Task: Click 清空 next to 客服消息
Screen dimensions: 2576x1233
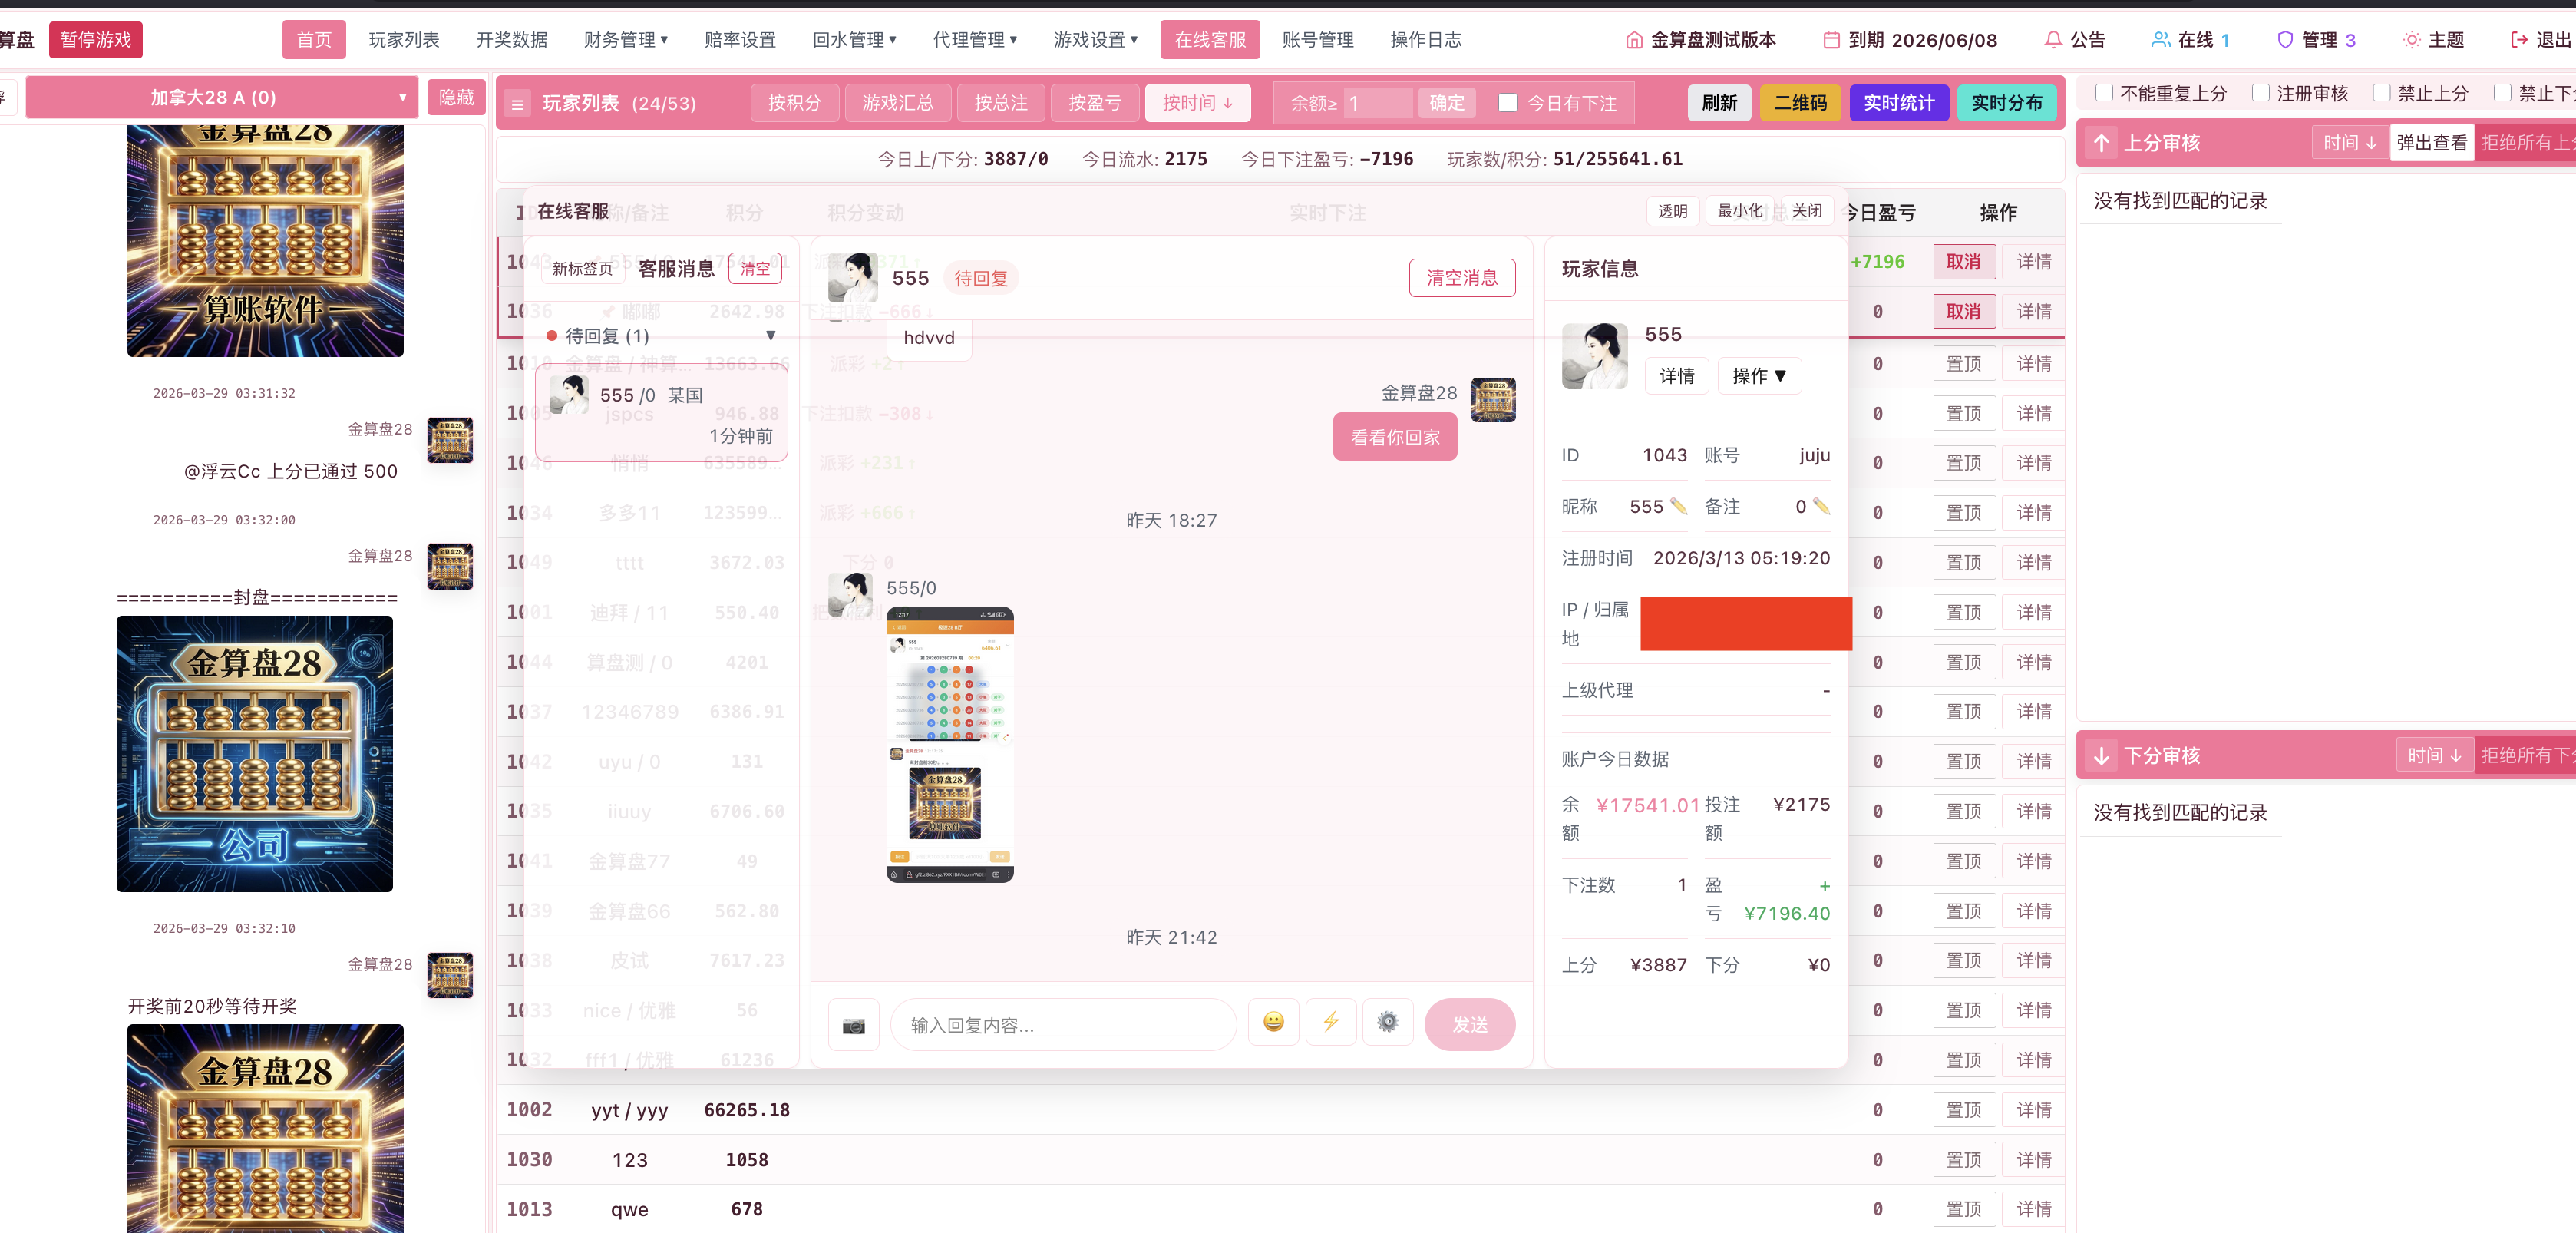Action: click(755, 269)
